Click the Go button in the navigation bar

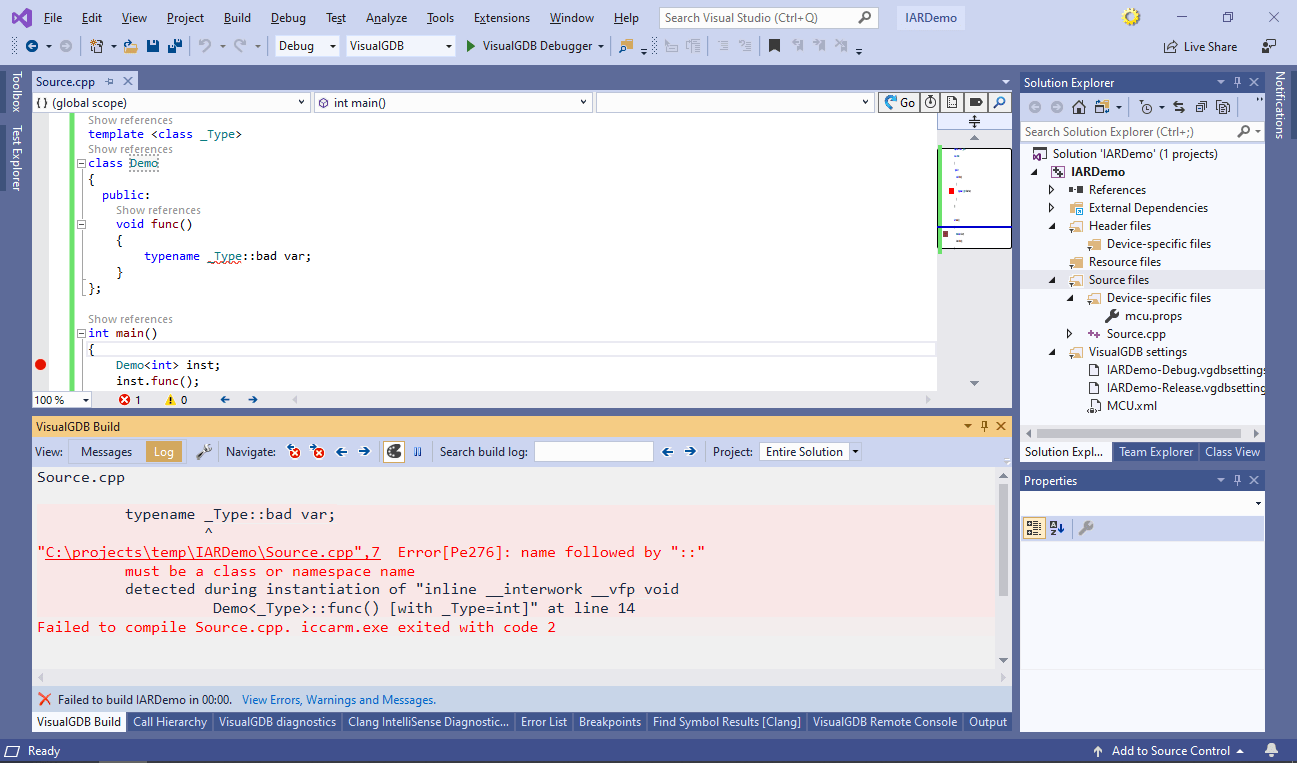click(x=899, y=102)
